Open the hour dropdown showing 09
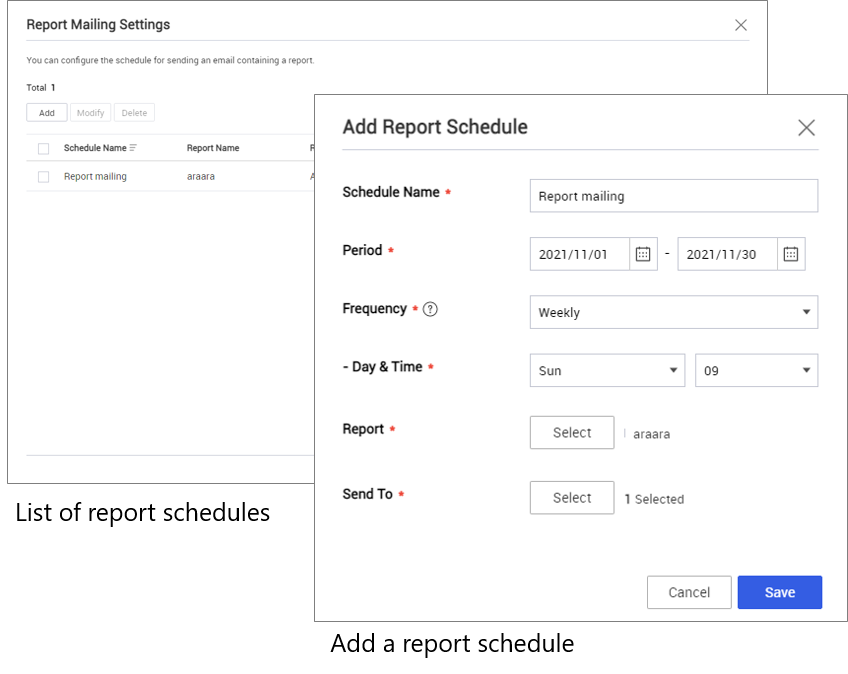Image resolution: width=848 pixels, height=674 pixels. 756,370
